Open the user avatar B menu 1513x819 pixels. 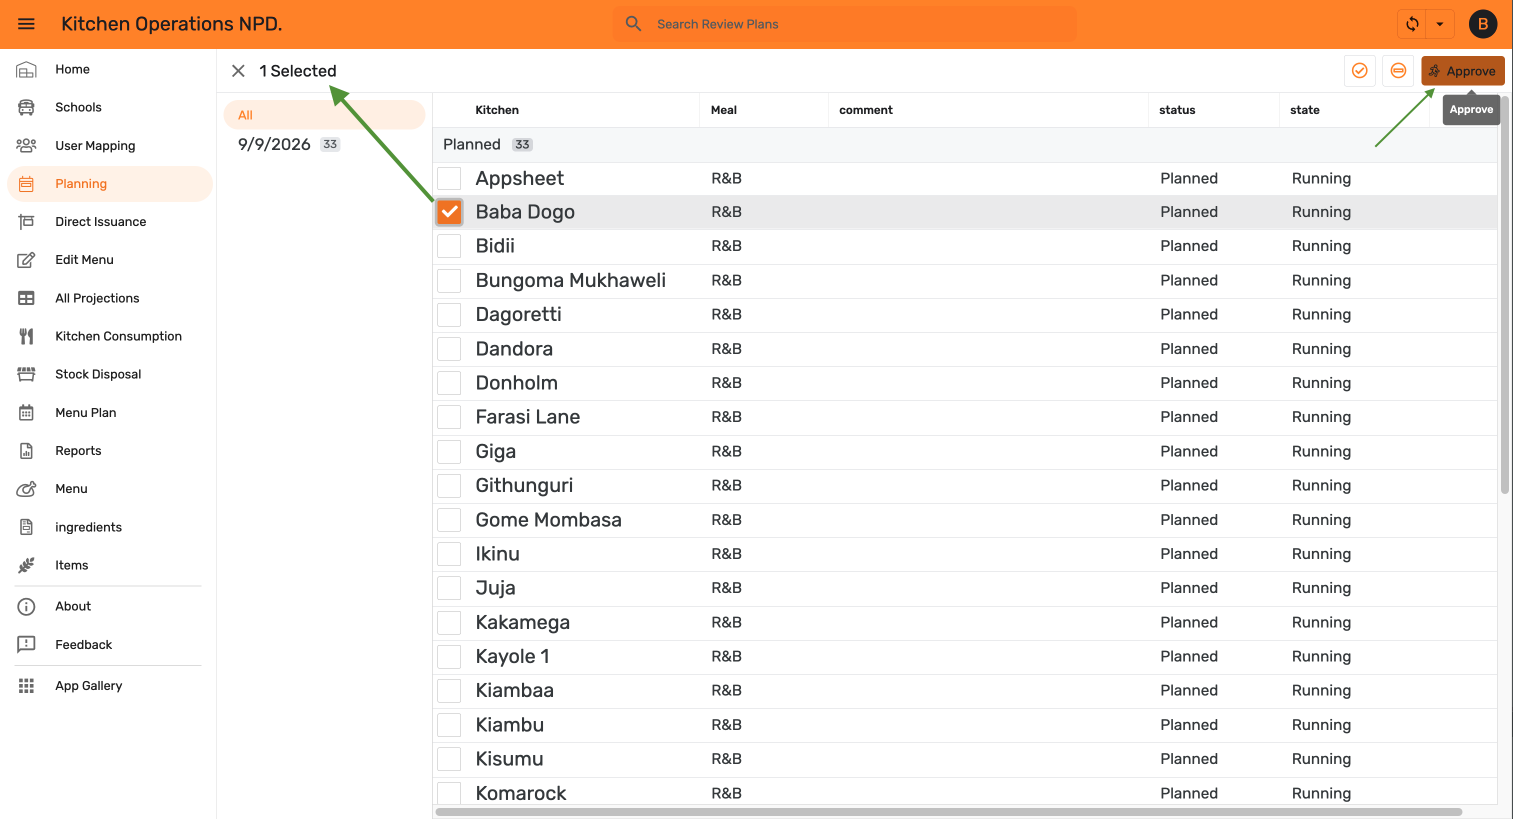click(x=1482, y=24)
